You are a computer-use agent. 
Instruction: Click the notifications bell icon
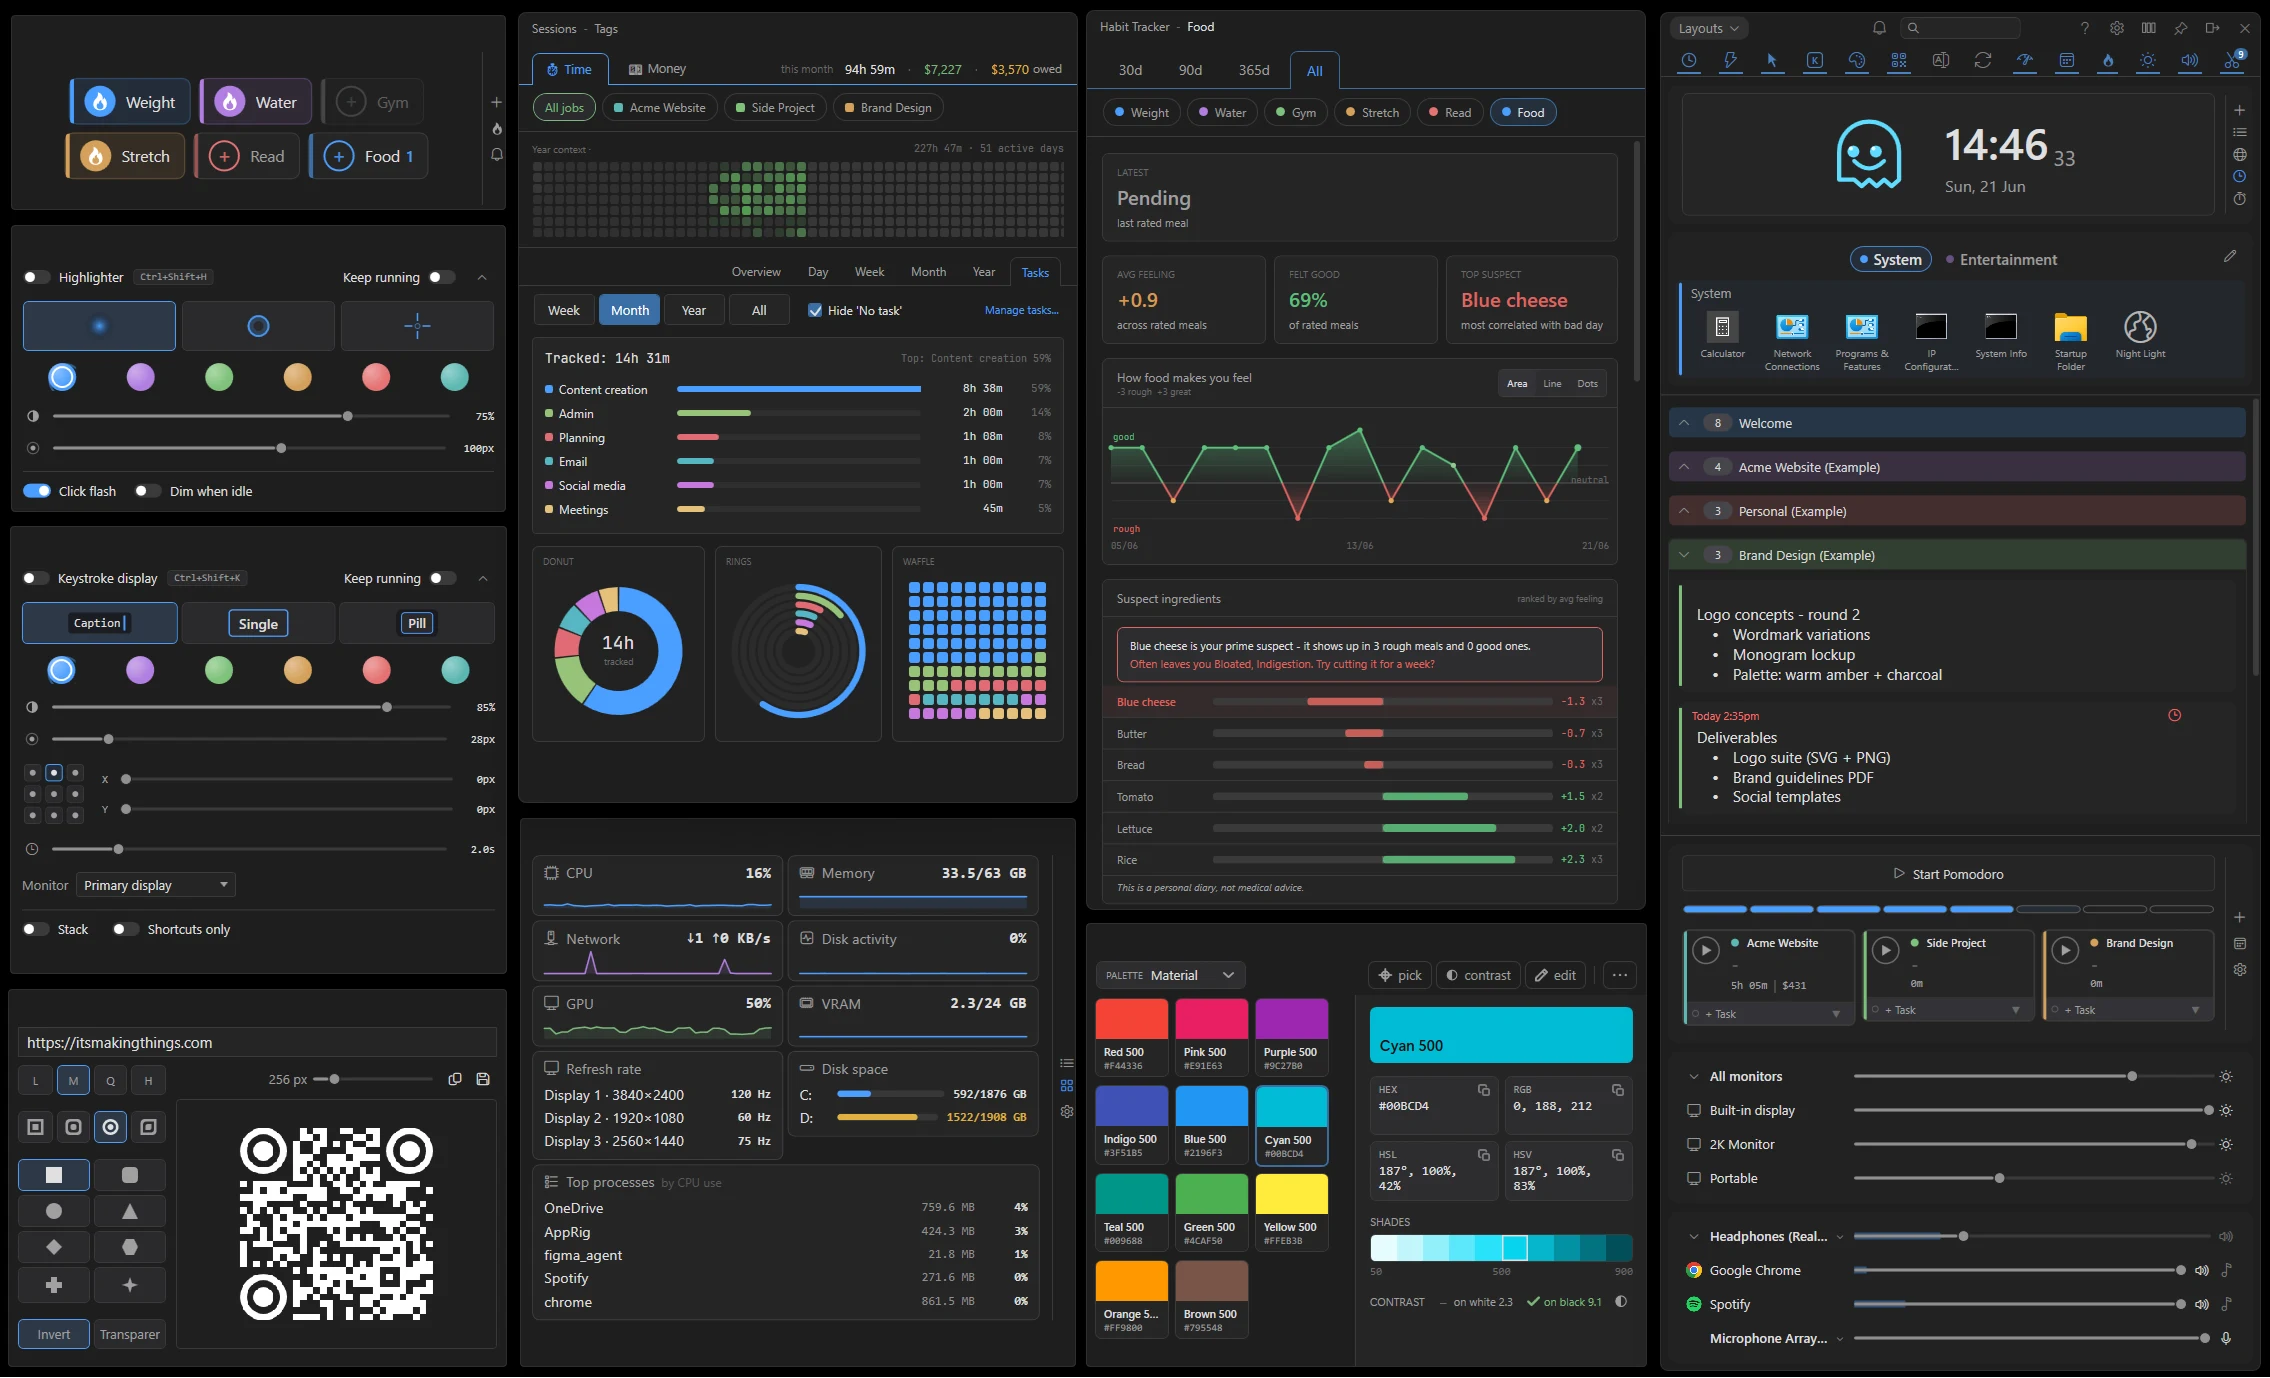coord(1879,28)
